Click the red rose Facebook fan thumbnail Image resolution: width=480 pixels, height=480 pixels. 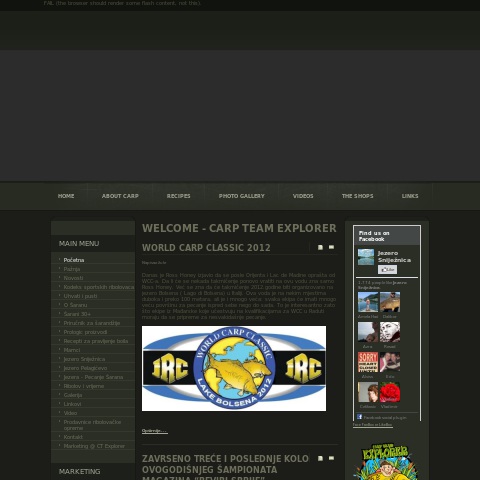pos(390,392)
